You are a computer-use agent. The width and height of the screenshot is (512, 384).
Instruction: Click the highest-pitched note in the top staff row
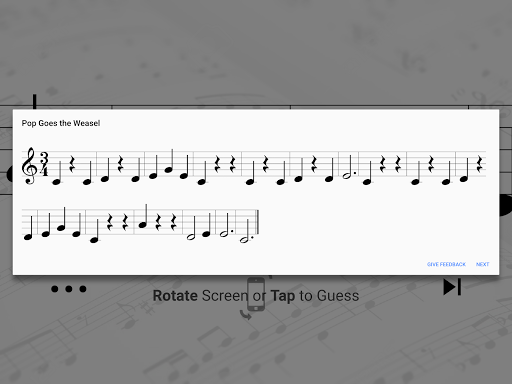(x=170, y=161)
